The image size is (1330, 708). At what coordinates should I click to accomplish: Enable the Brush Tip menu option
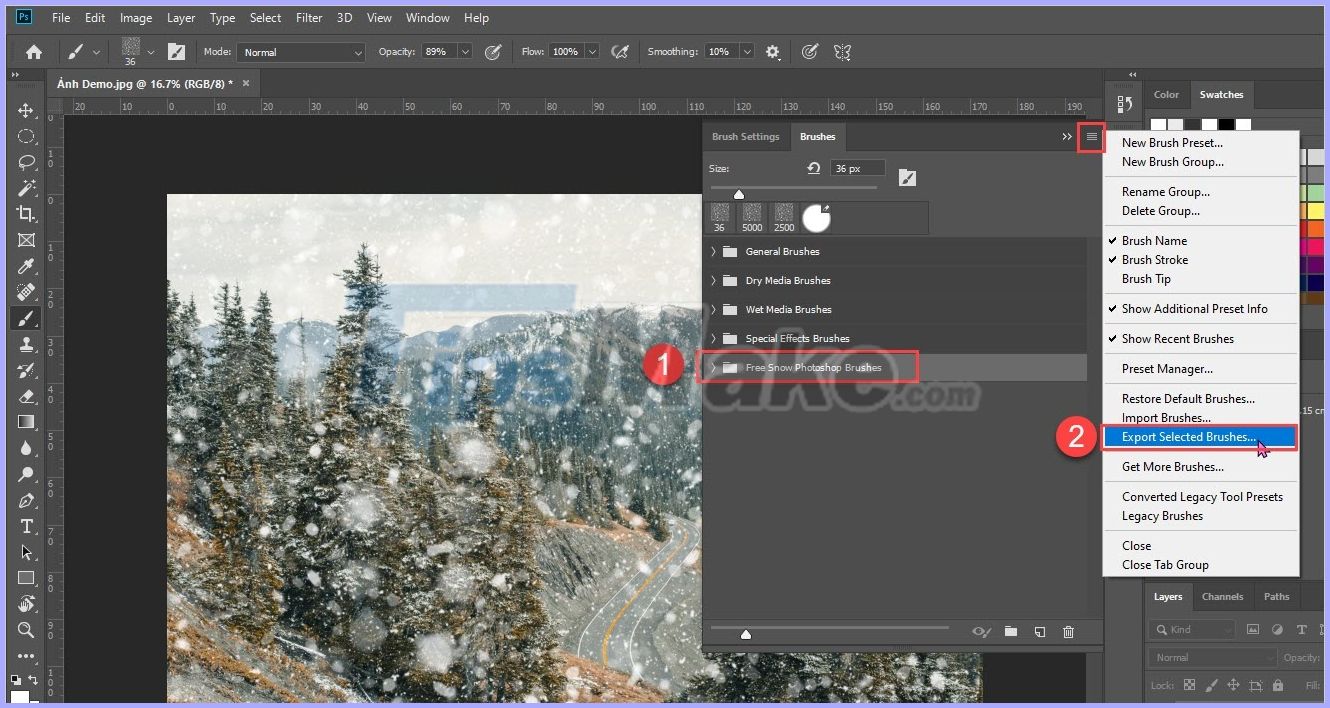click(x=1158, y=279)
